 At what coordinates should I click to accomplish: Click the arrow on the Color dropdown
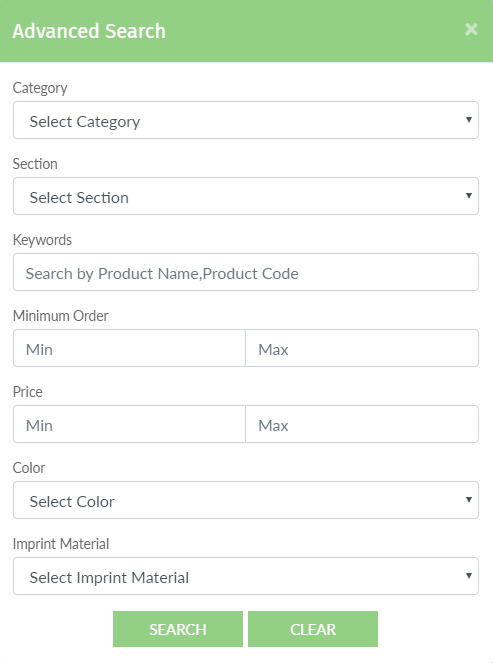468,500
